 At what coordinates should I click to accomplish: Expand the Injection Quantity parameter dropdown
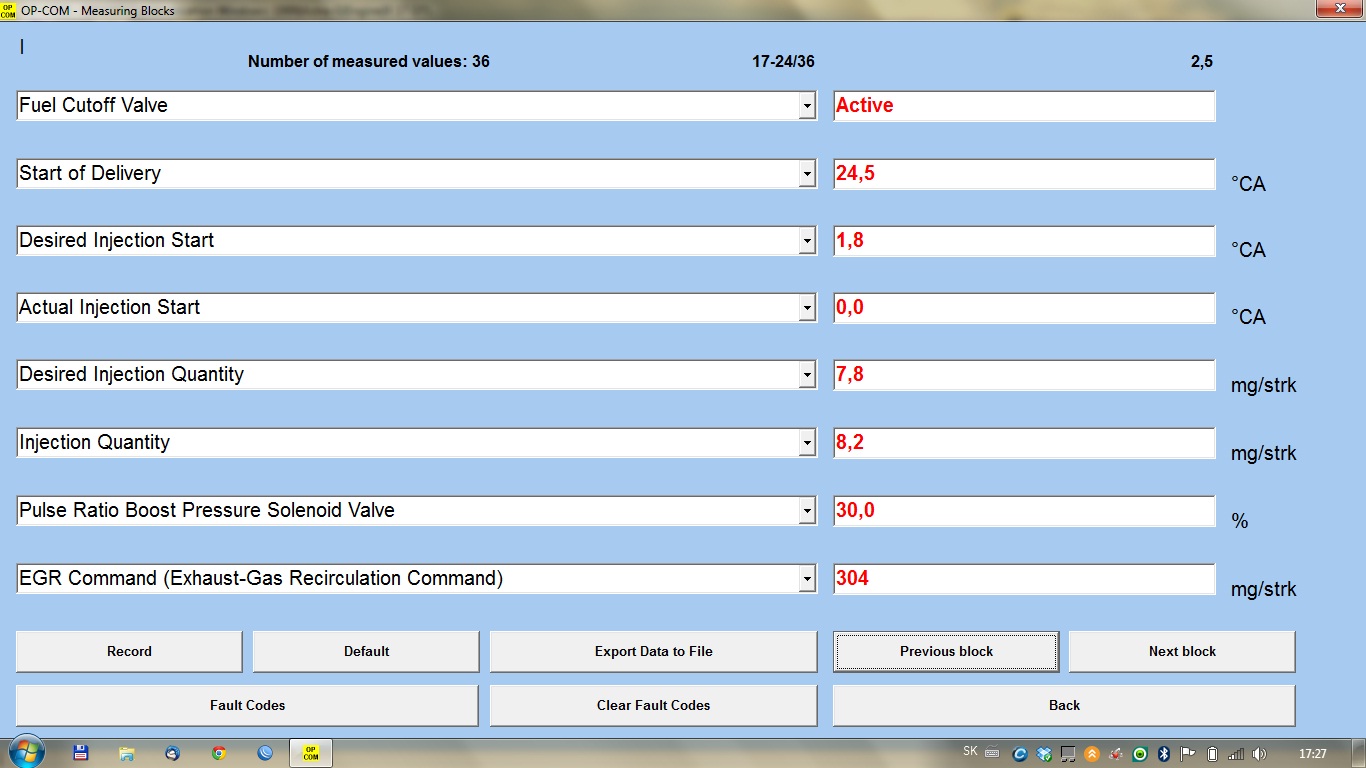point(807,443)
